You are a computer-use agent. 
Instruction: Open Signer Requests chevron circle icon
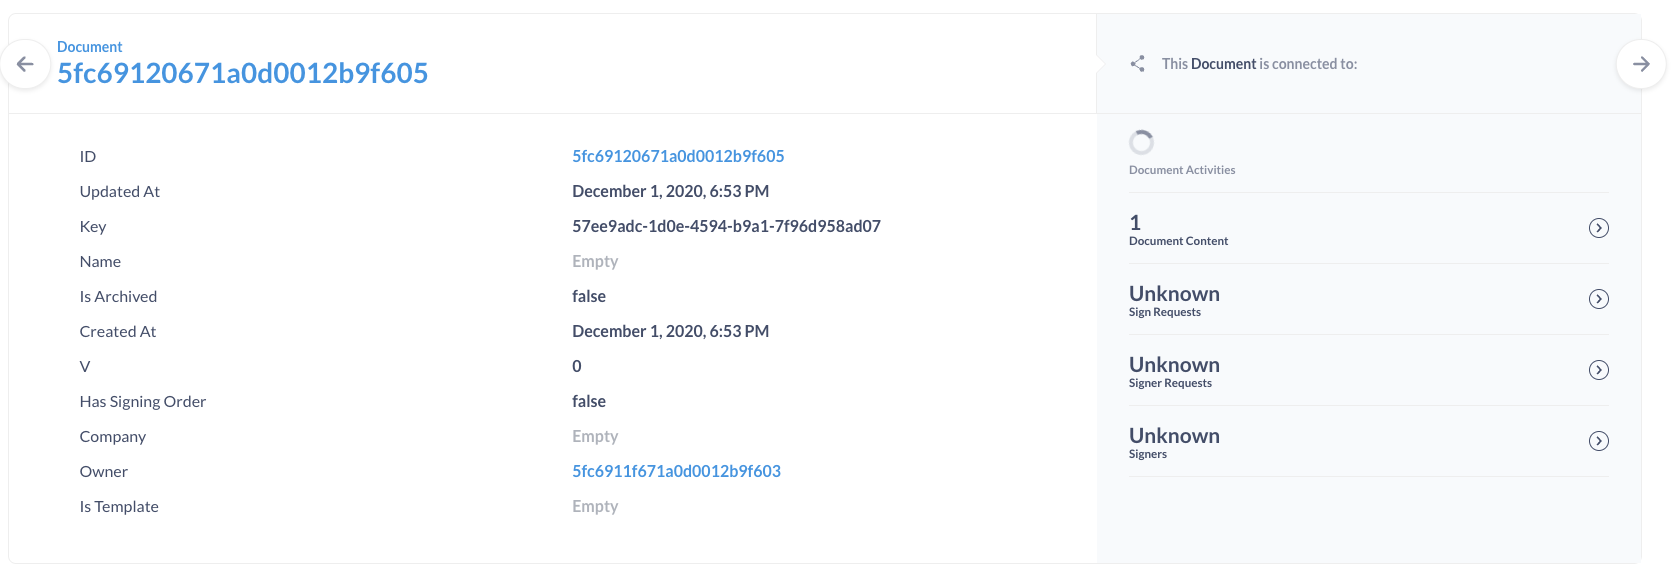tap(1599, 370)
